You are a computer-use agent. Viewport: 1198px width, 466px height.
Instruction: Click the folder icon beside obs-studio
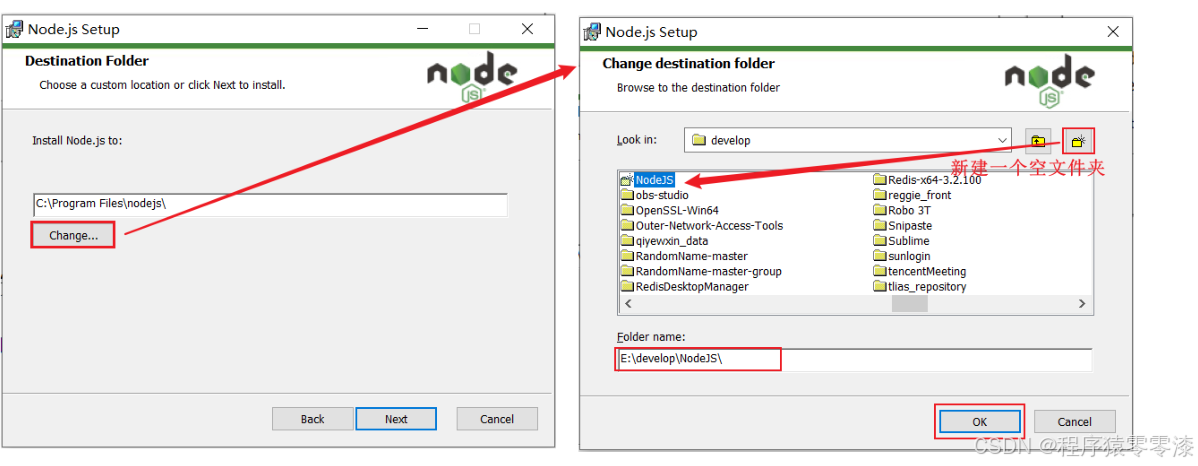click(627, 195)
